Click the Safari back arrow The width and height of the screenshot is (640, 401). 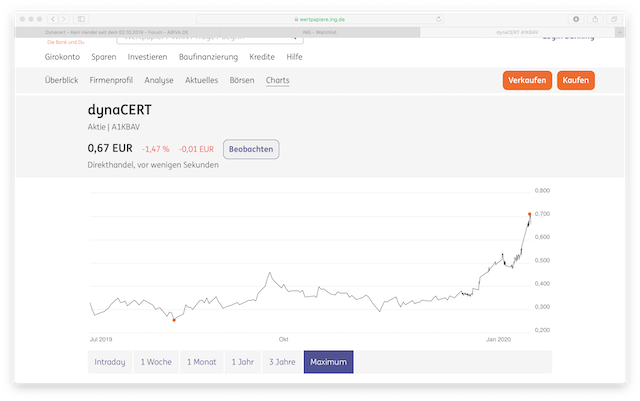point(52,19)
